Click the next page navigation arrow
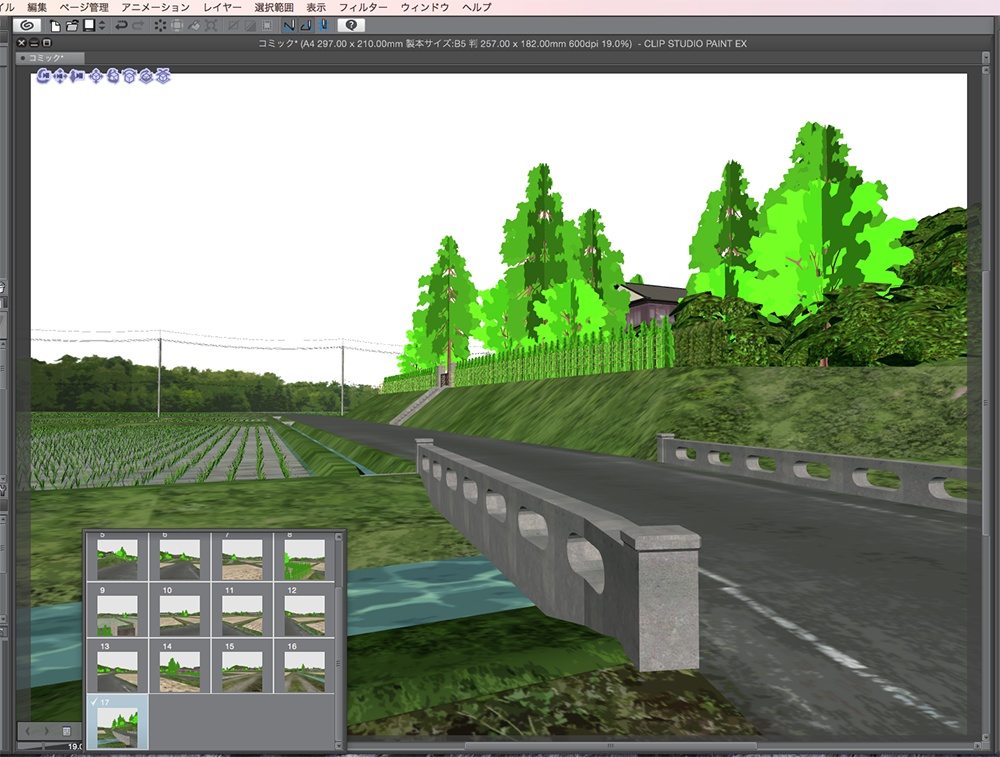This screenshot has width=1000, height=757. [48, 731]
